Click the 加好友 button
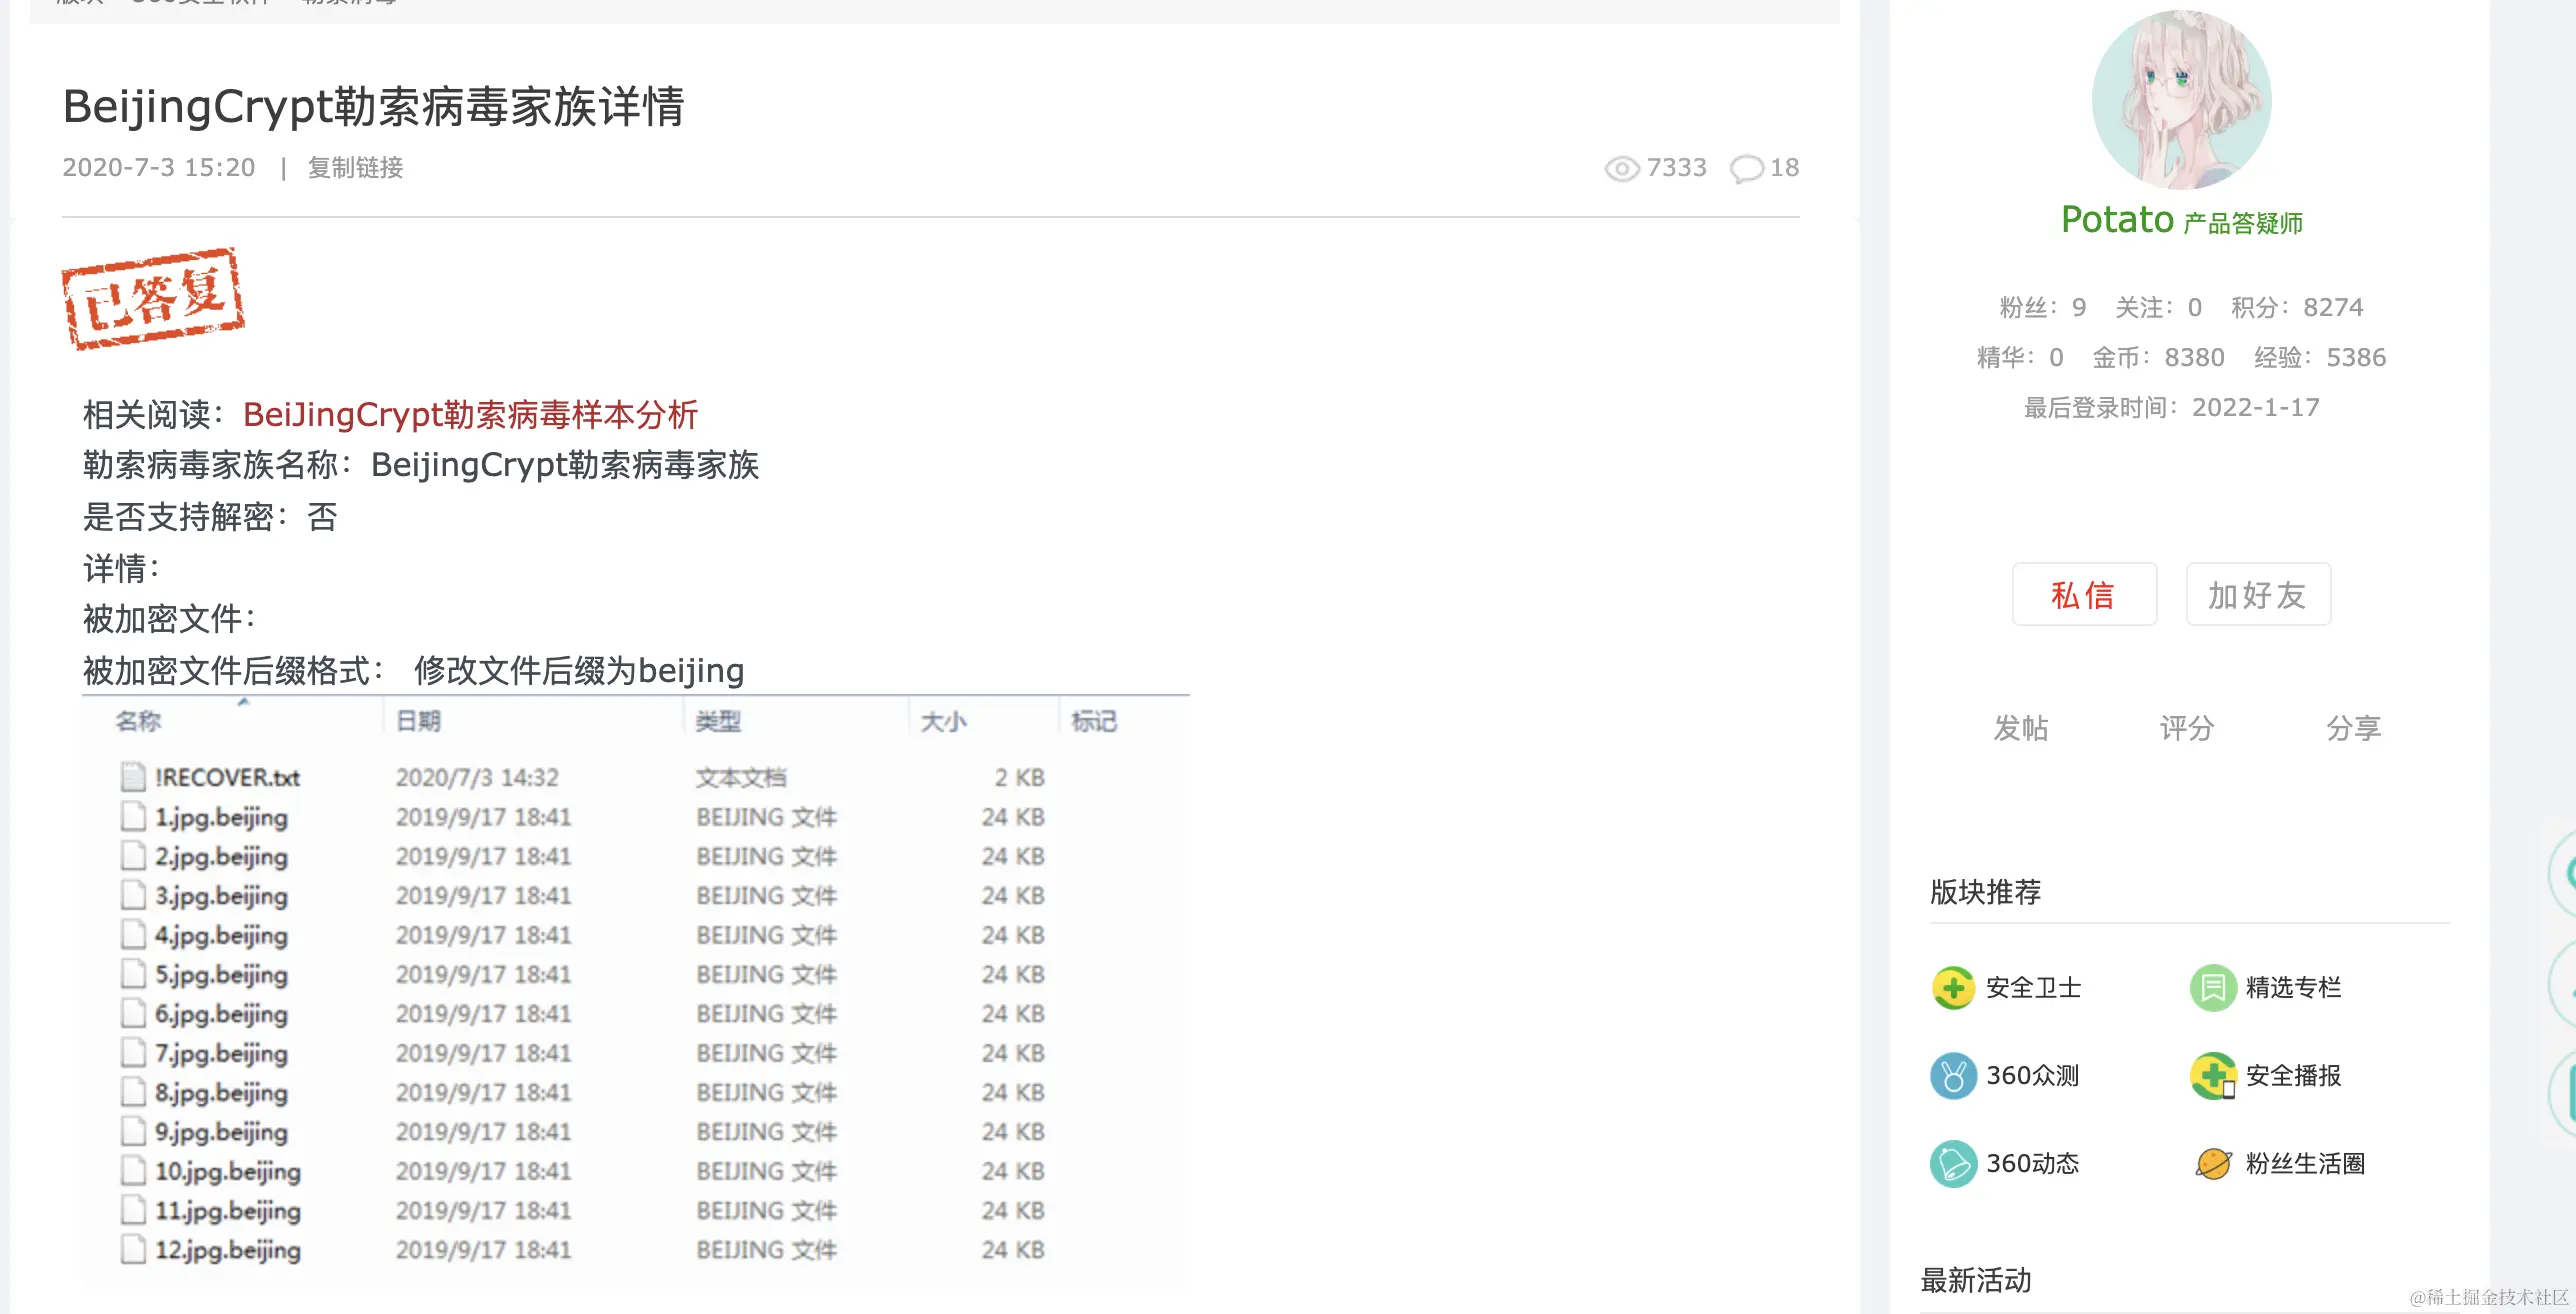 click(x=2258, y=595)
